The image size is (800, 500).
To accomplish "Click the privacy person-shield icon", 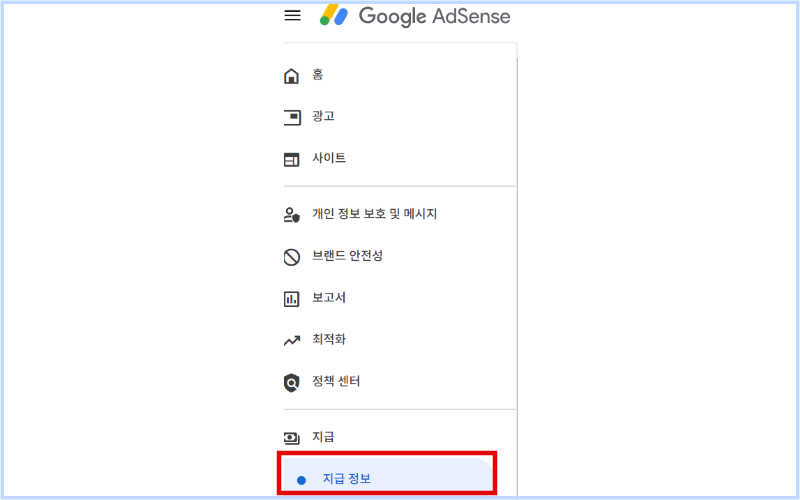I will pyautogui.click(x=291, y=215).
